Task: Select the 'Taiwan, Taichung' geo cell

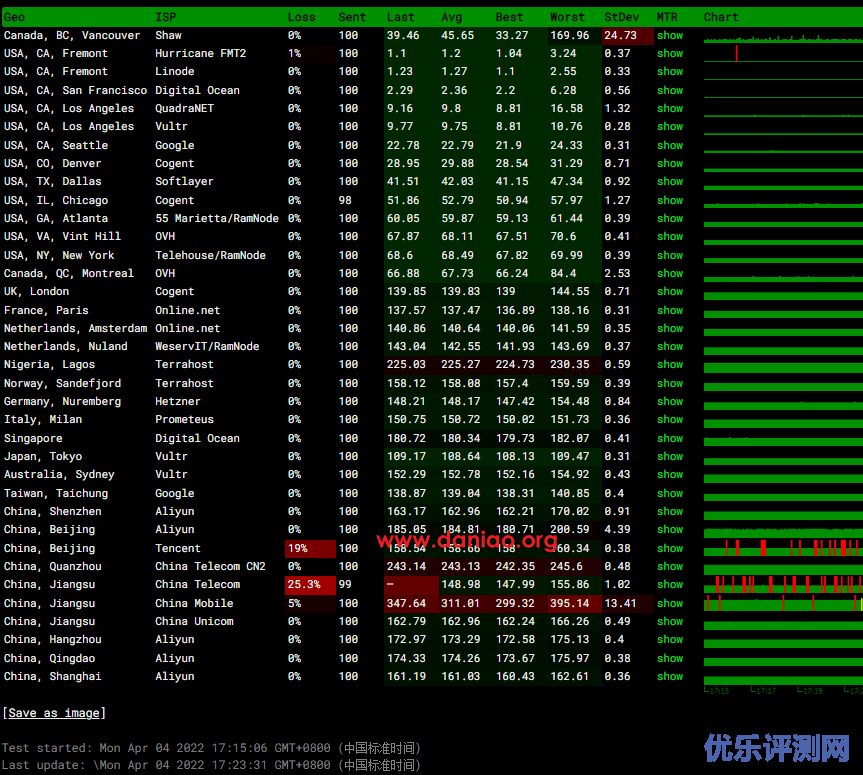Action: (56, 494)
